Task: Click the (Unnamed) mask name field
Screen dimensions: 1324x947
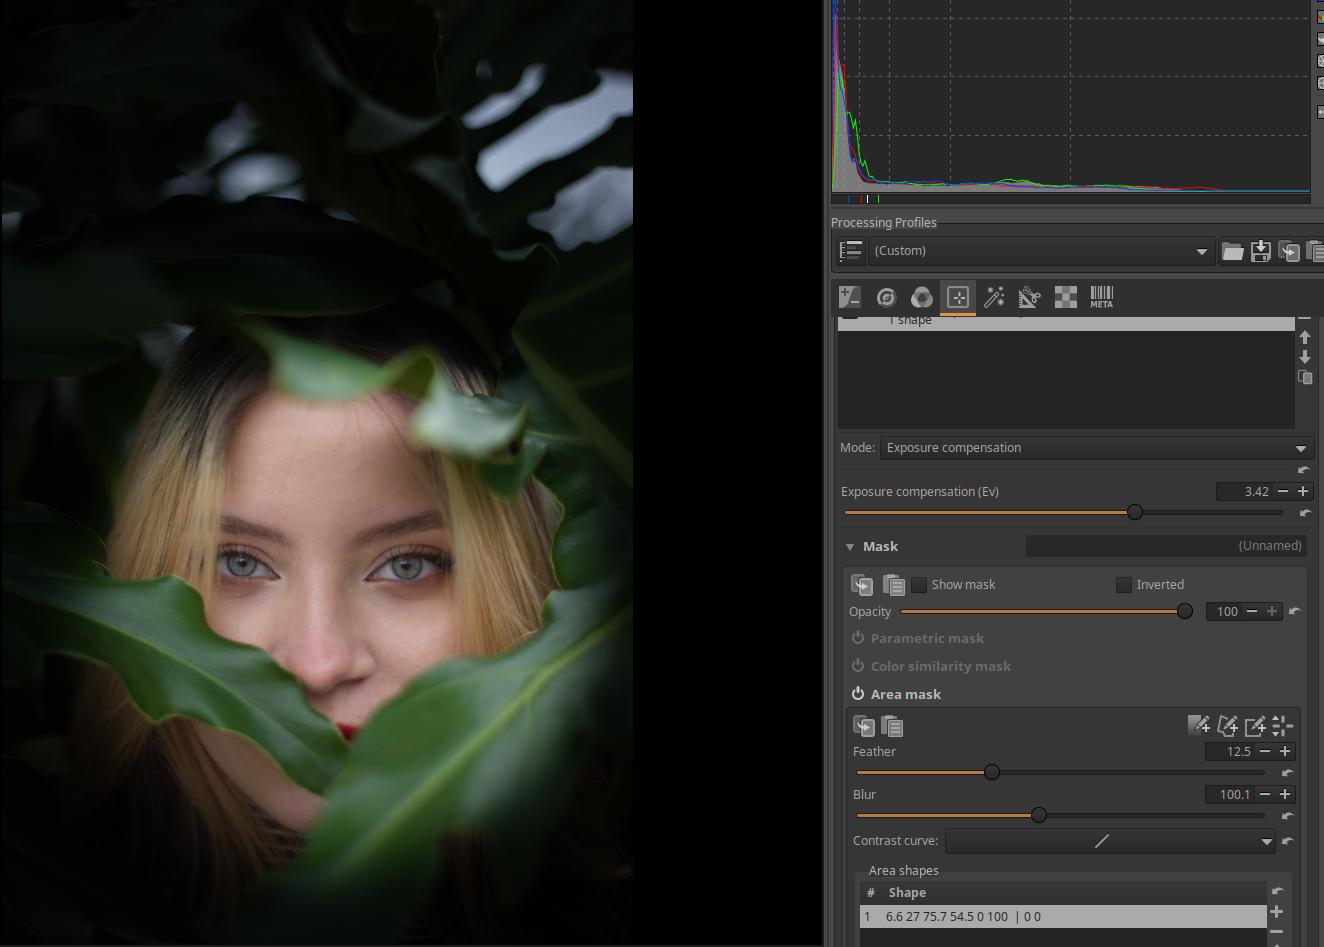Action: [1166, 546]
